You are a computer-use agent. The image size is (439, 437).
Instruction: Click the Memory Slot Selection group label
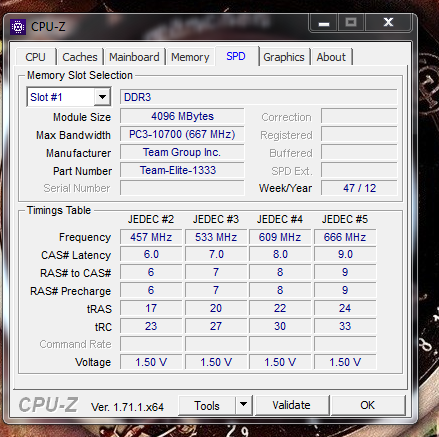pos(80,75)
